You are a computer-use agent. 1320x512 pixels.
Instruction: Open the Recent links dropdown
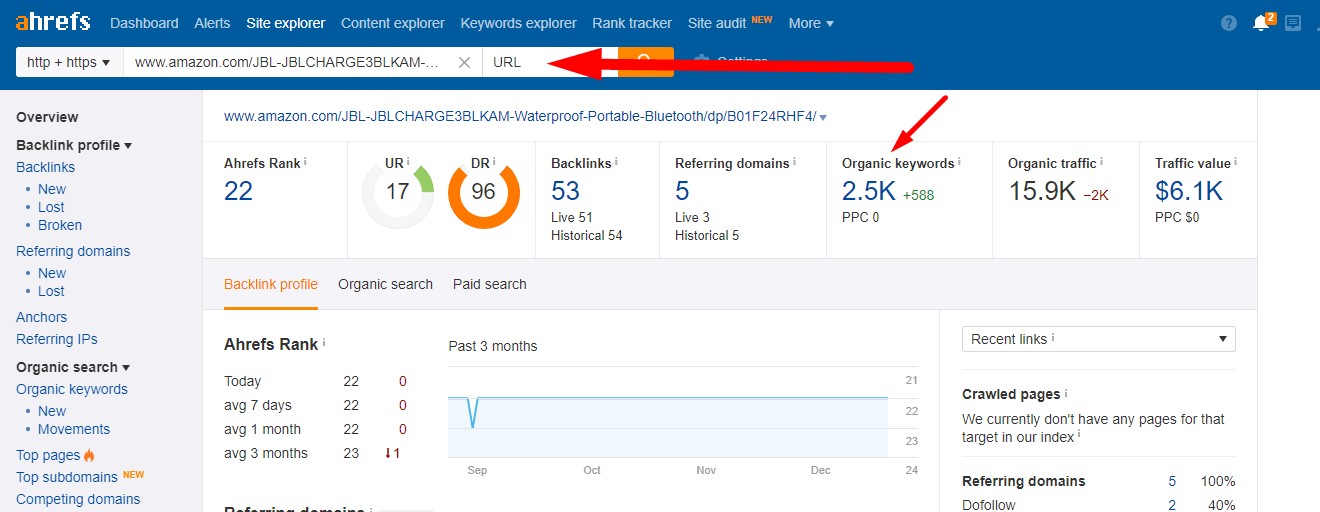coord(1098,339)
